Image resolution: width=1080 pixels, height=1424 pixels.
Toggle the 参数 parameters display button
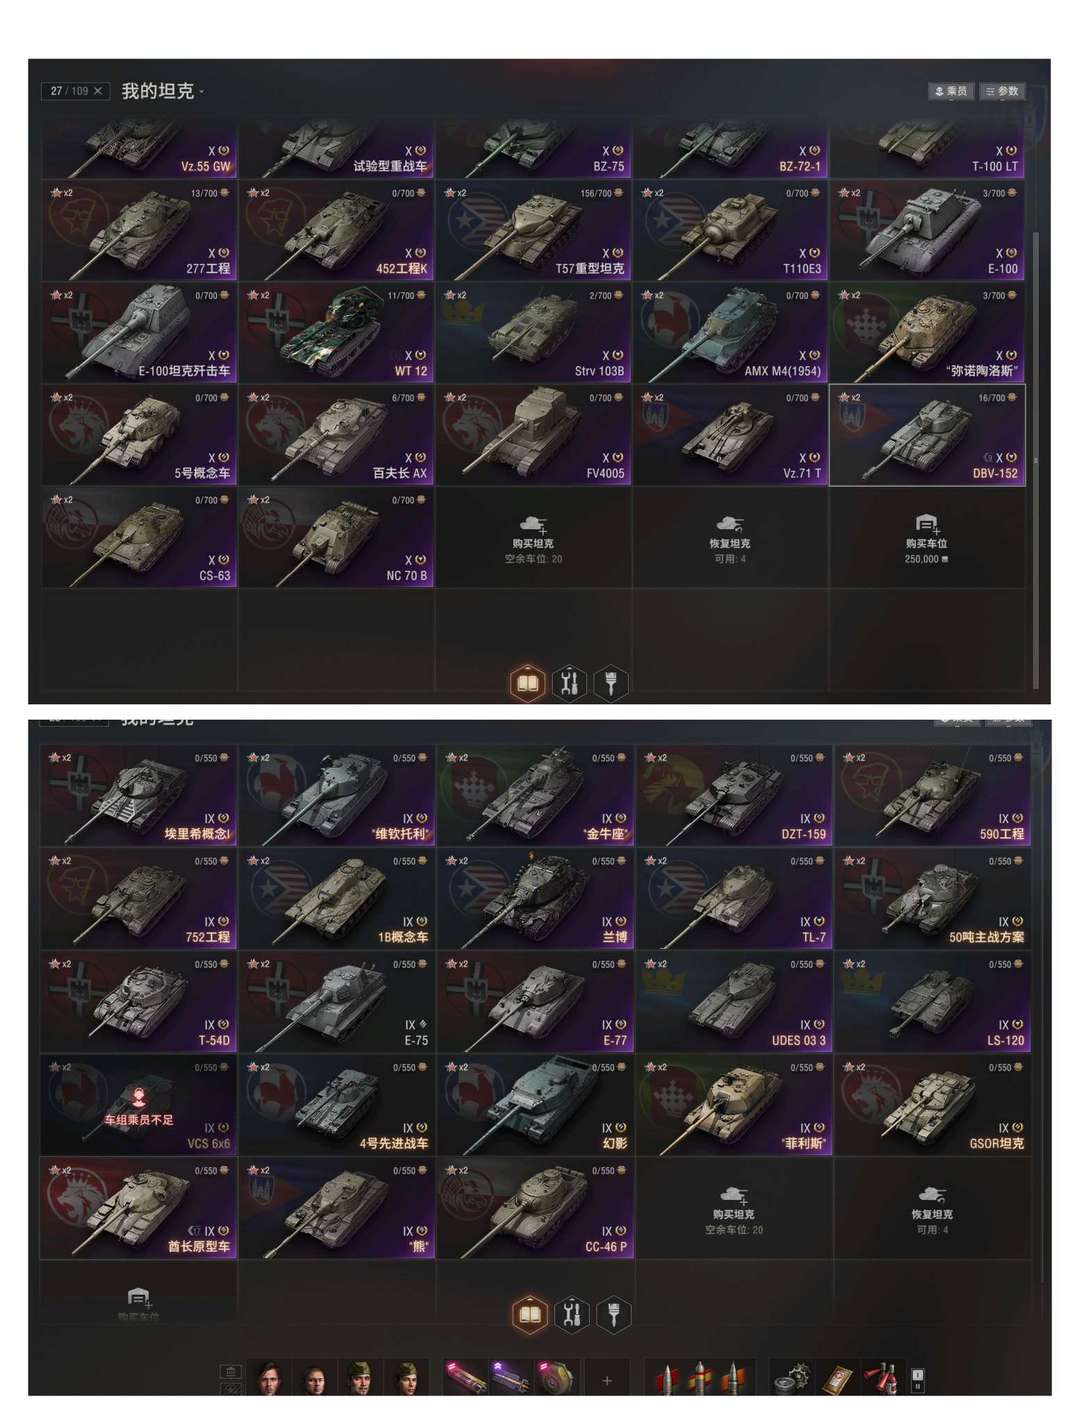(x=1002, y=91)
